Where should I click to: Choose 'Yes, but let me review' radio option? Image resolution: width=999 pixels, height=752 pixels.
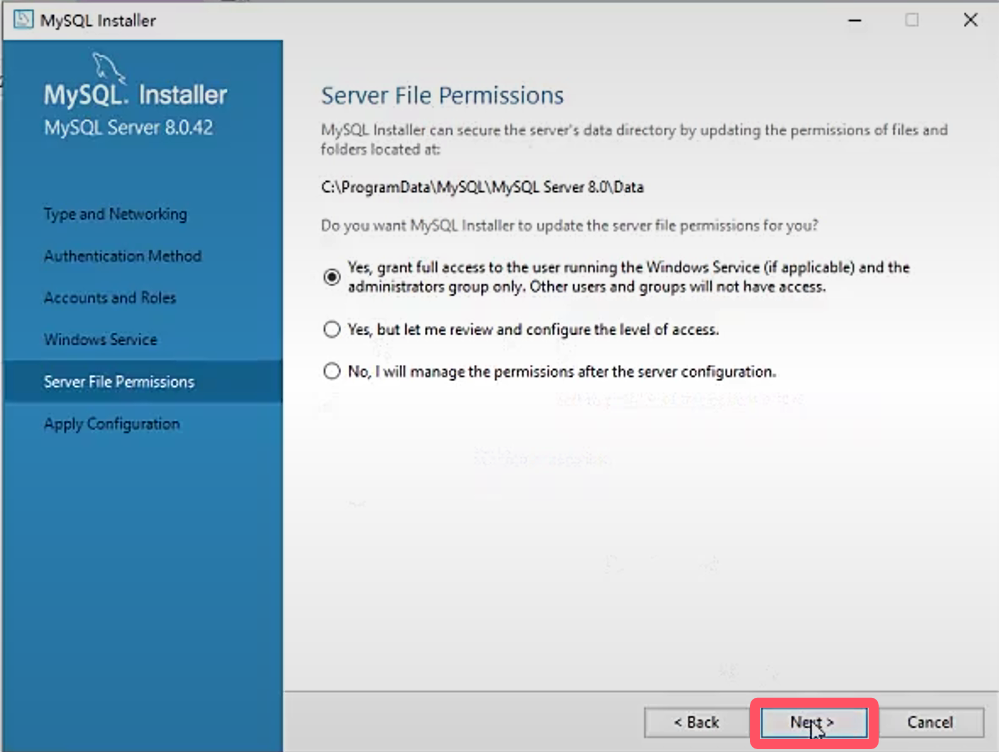point(332,329)
